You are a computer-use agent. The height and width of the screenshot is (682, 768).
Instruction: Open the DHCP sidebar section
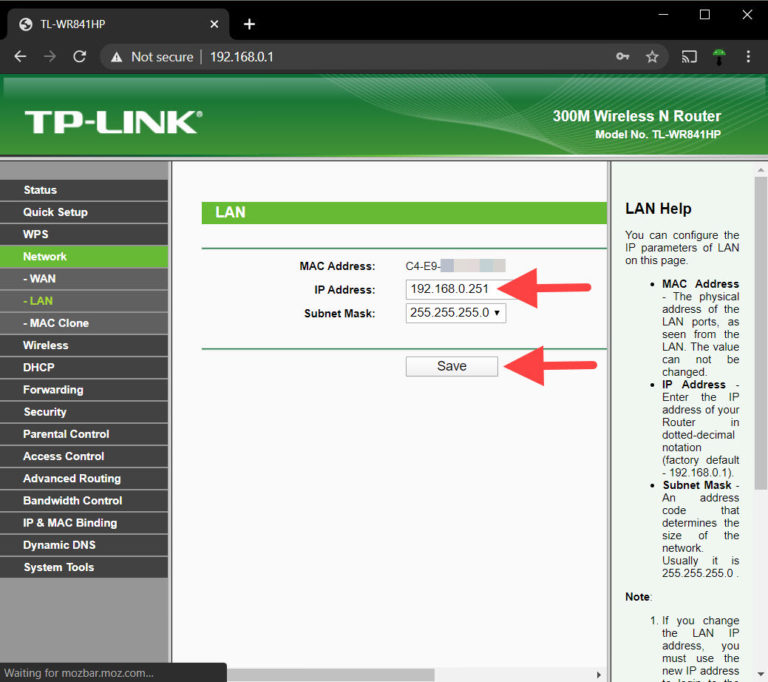(x=84, y=367)
